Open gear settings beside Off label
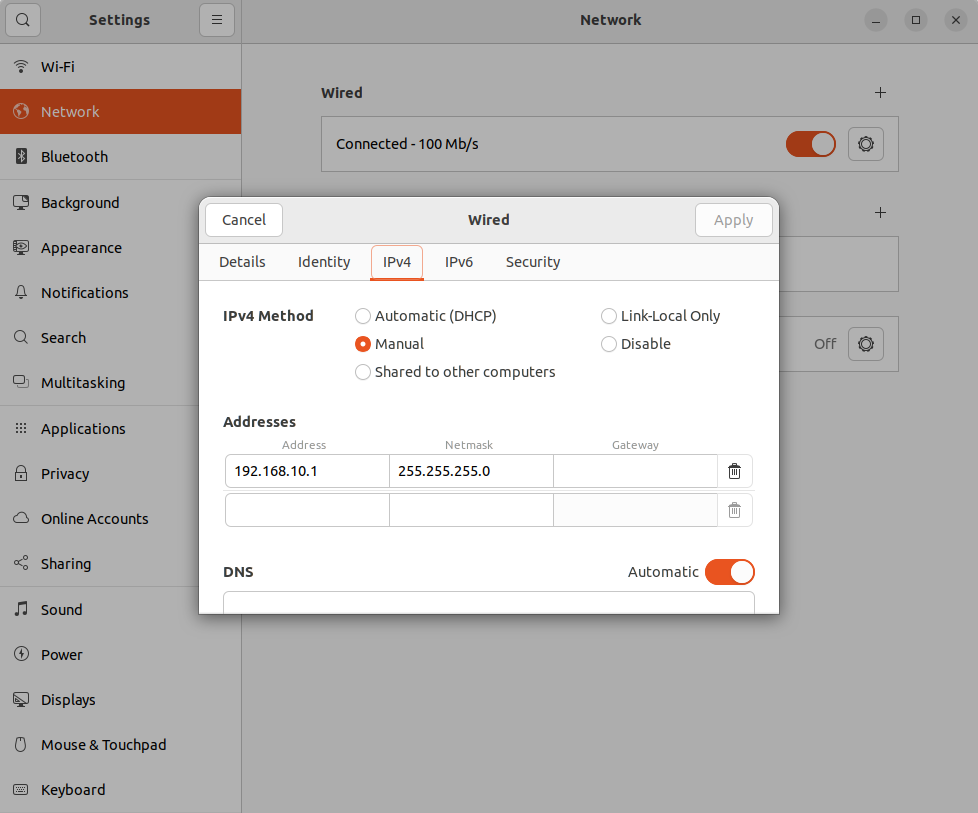Screen dimensions: 978x813 pyautogui.click(x=865, y=344)
